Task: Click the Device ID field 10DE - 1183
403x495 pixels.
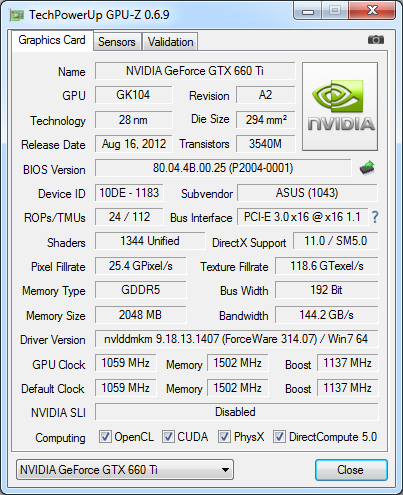Action: pyautogui.click(x=129, y=193)
